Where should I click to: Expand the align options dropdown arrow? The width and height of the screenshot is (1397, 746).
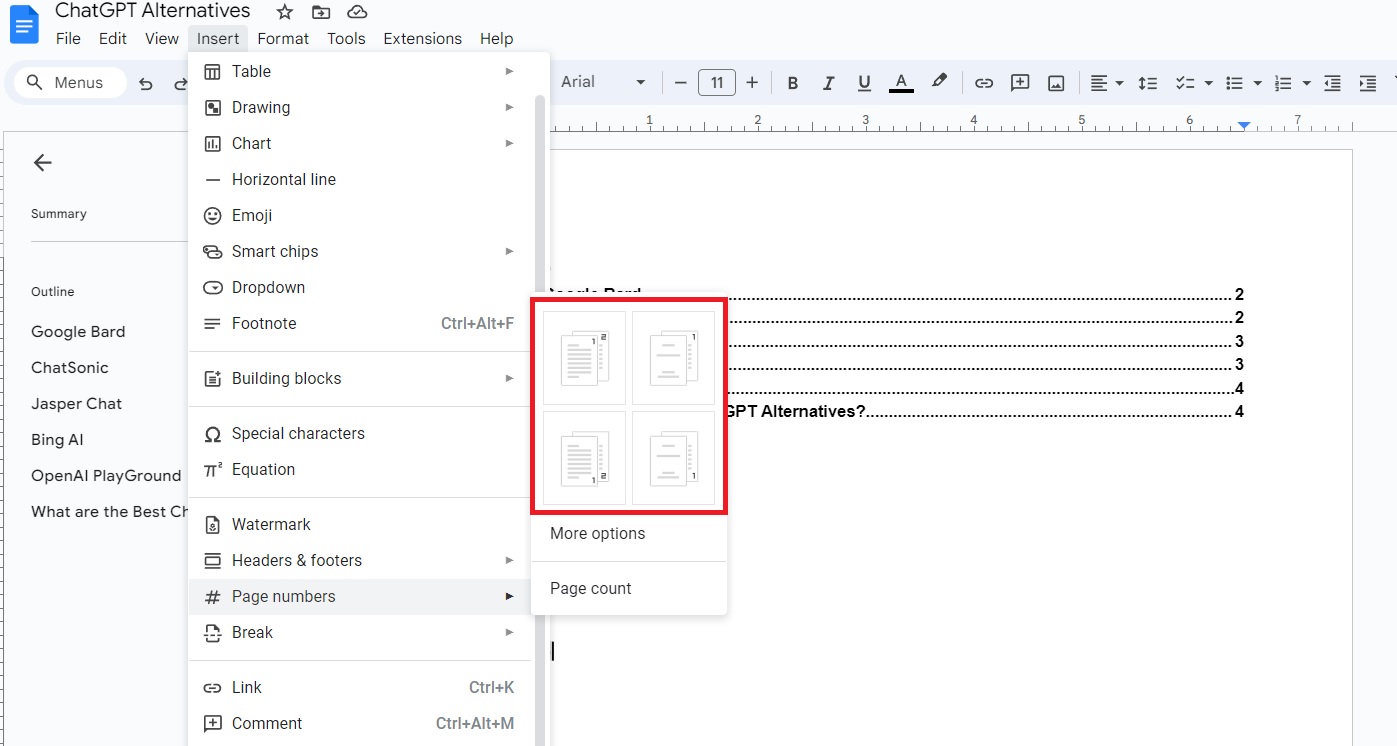pos(1119,83)
